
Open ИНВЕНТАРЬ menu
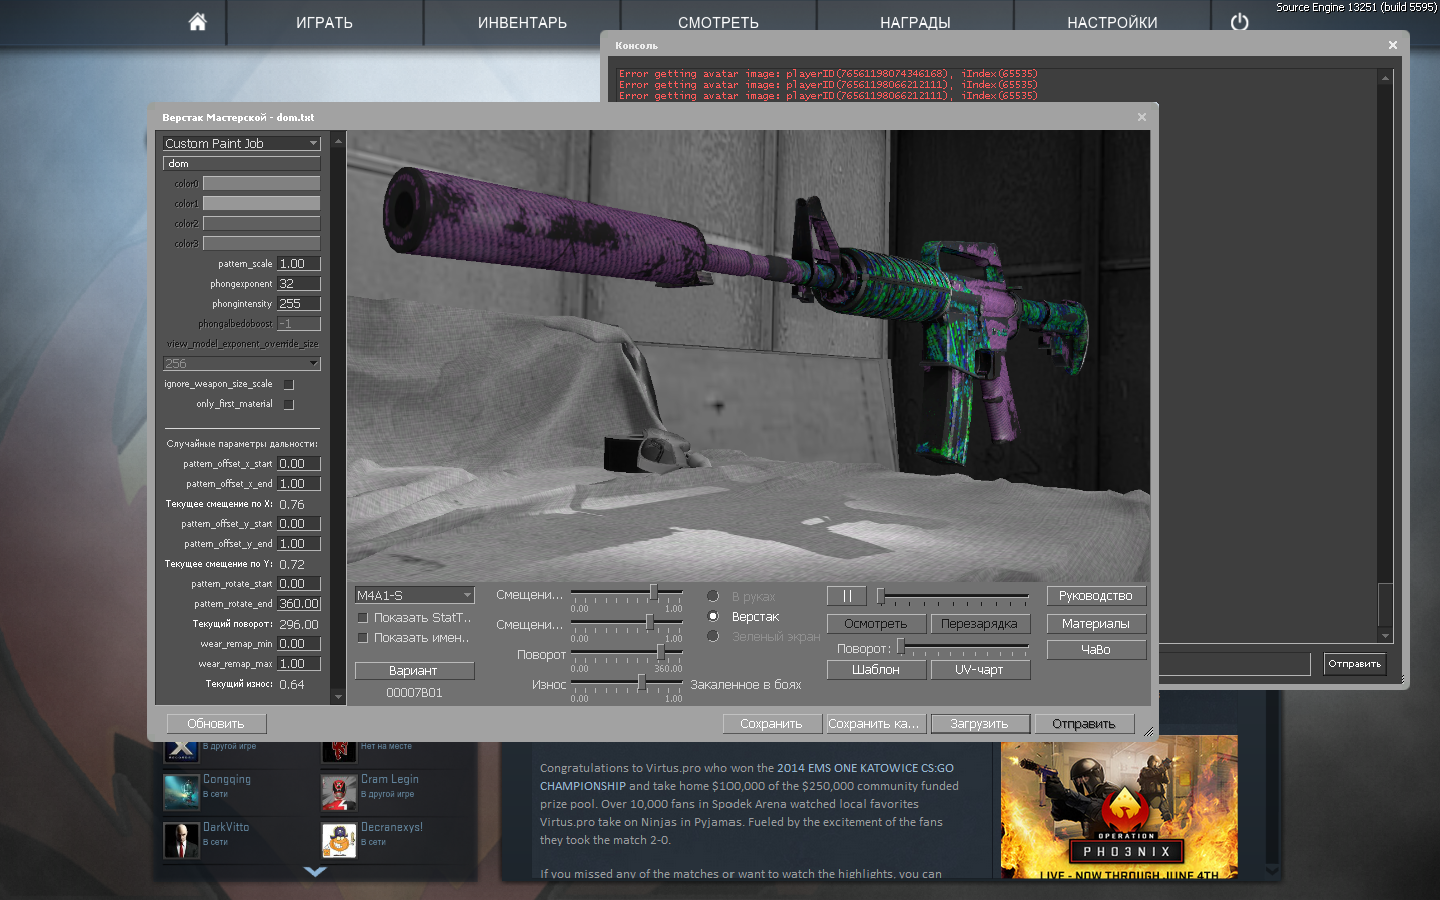coord(522,23)
